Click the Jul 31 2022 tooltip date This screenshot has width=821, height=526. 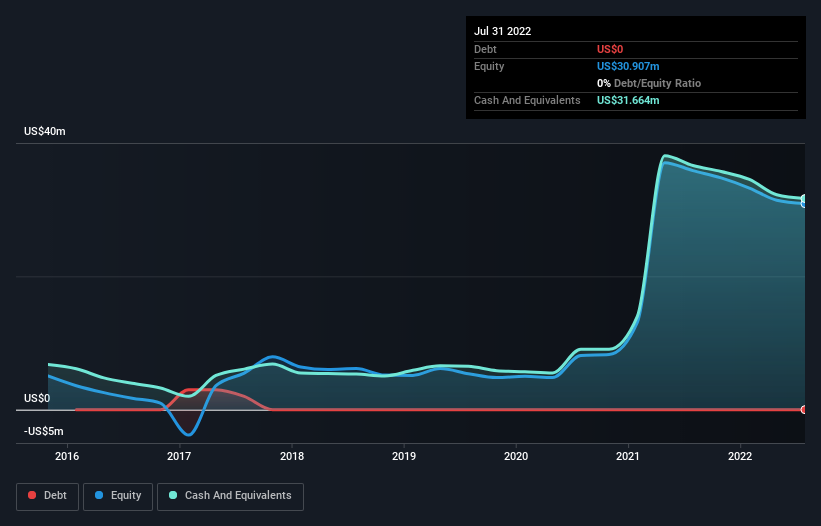503,31
